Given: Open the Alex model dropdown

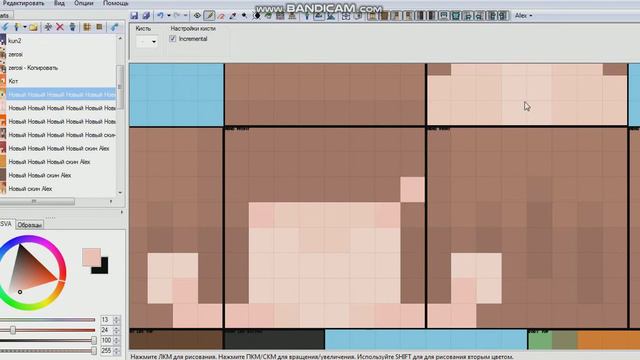Looking at the screenshot, I should 523,16.
